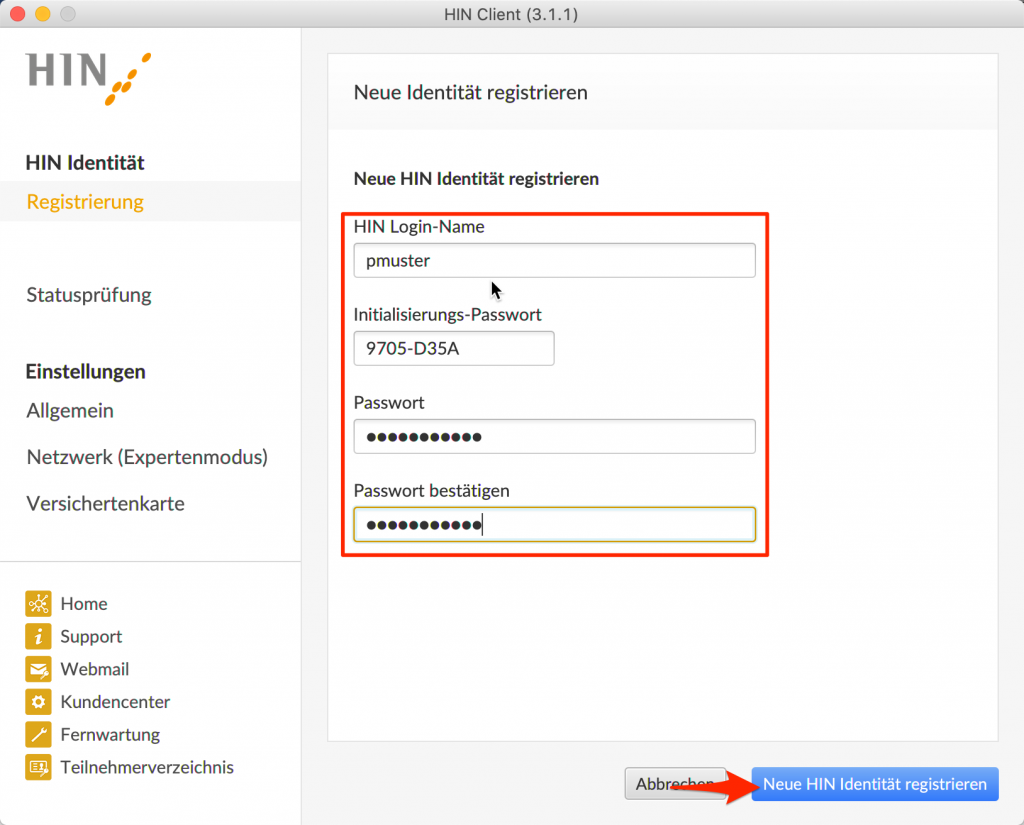Click the HIN Identität heading
The image size is (1024, 825).
pyautogui.click(x=85, y=163)
